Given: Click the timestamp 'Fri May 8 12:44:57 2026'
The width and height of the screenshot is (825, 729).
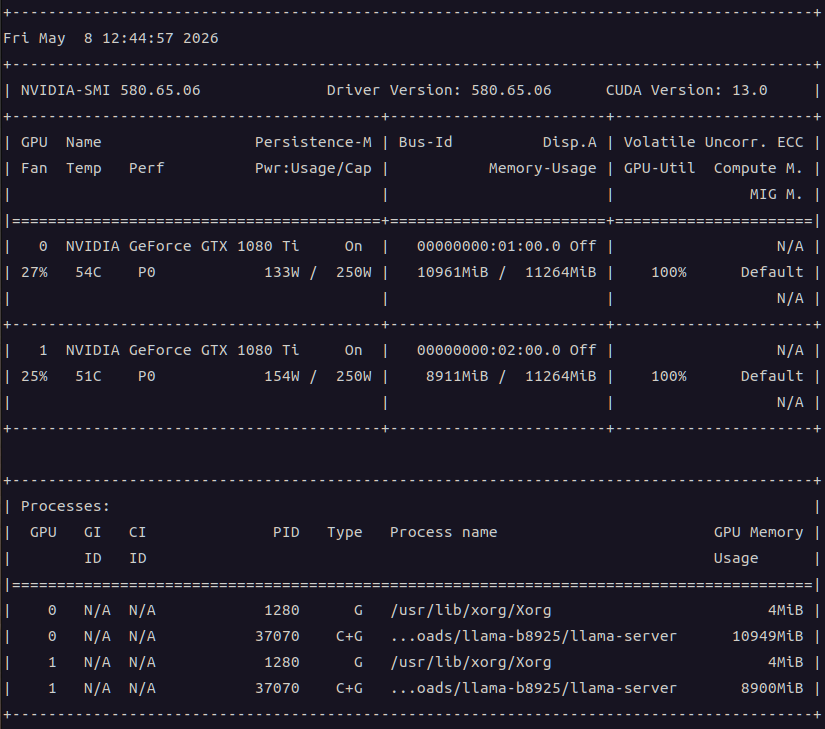Looking at the screenshot, I should click(x=110, y=38).
